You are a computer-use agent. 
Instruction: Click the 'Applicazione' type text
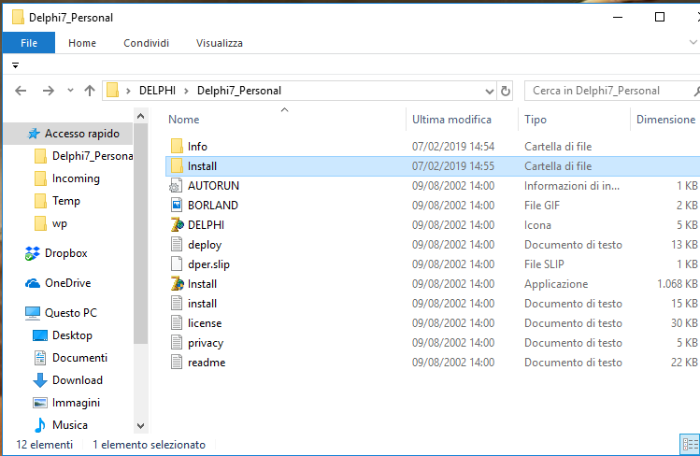tap(556, 284)
